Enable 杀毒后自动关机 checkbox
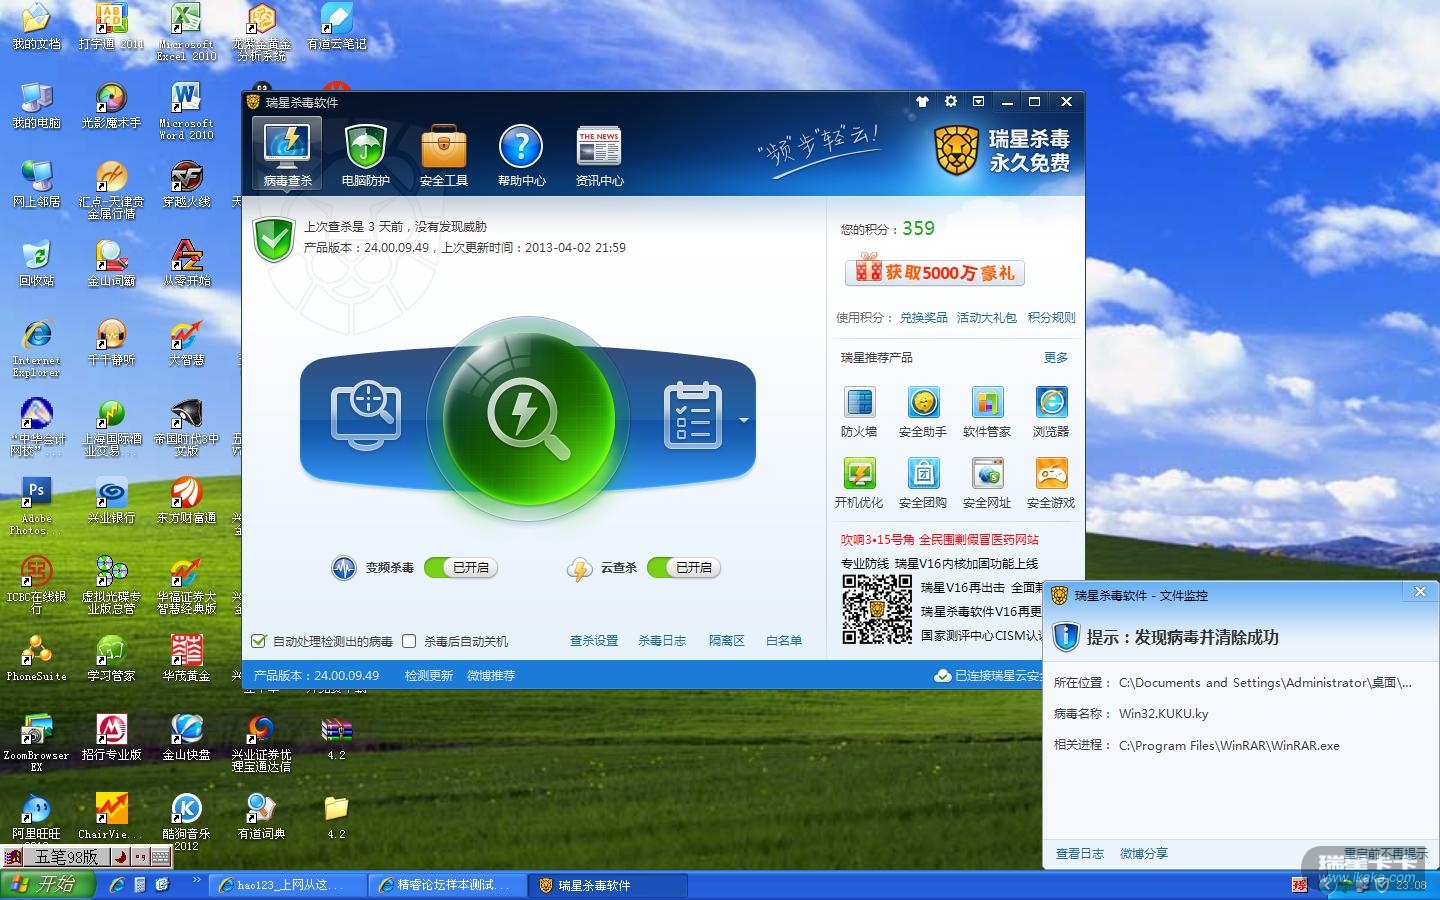The height and width of the screenshot is (900, 1440). pos(409,641)
